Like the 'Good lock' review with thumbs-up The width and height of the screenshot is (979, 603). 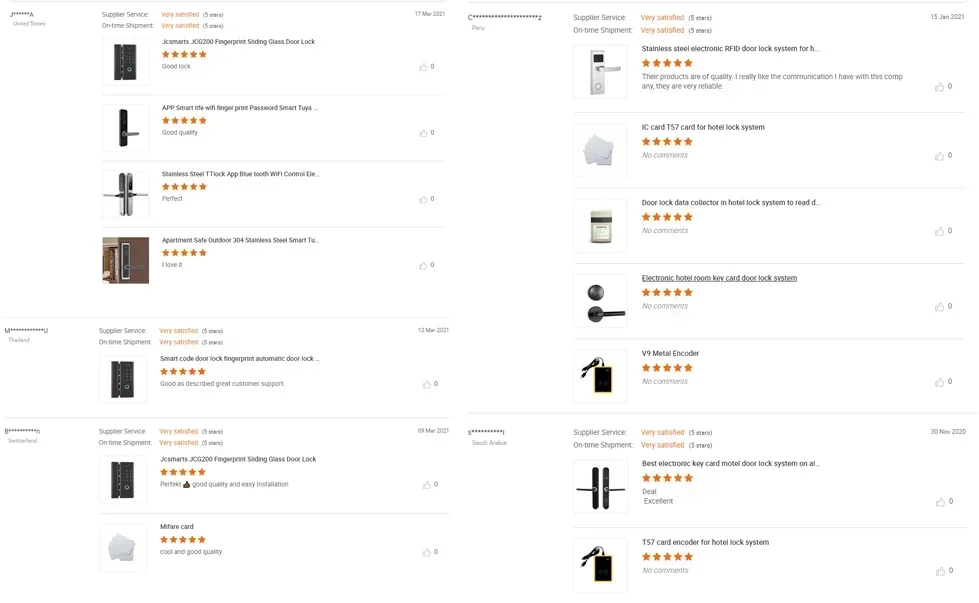[x=423, y=67]
